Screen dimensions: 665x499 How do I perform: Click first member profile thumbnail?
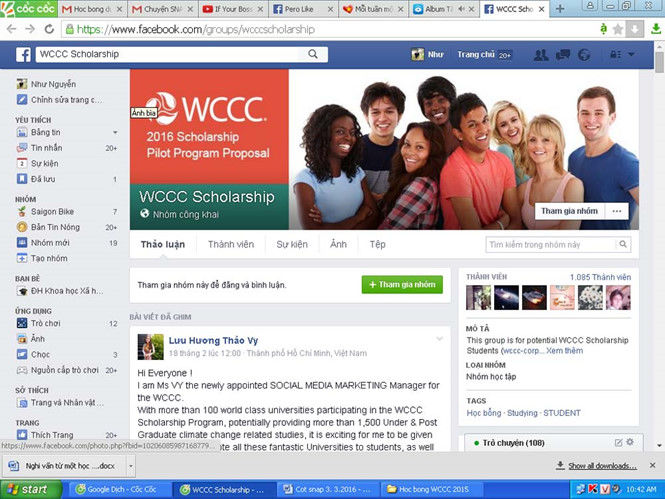[478, 297]
